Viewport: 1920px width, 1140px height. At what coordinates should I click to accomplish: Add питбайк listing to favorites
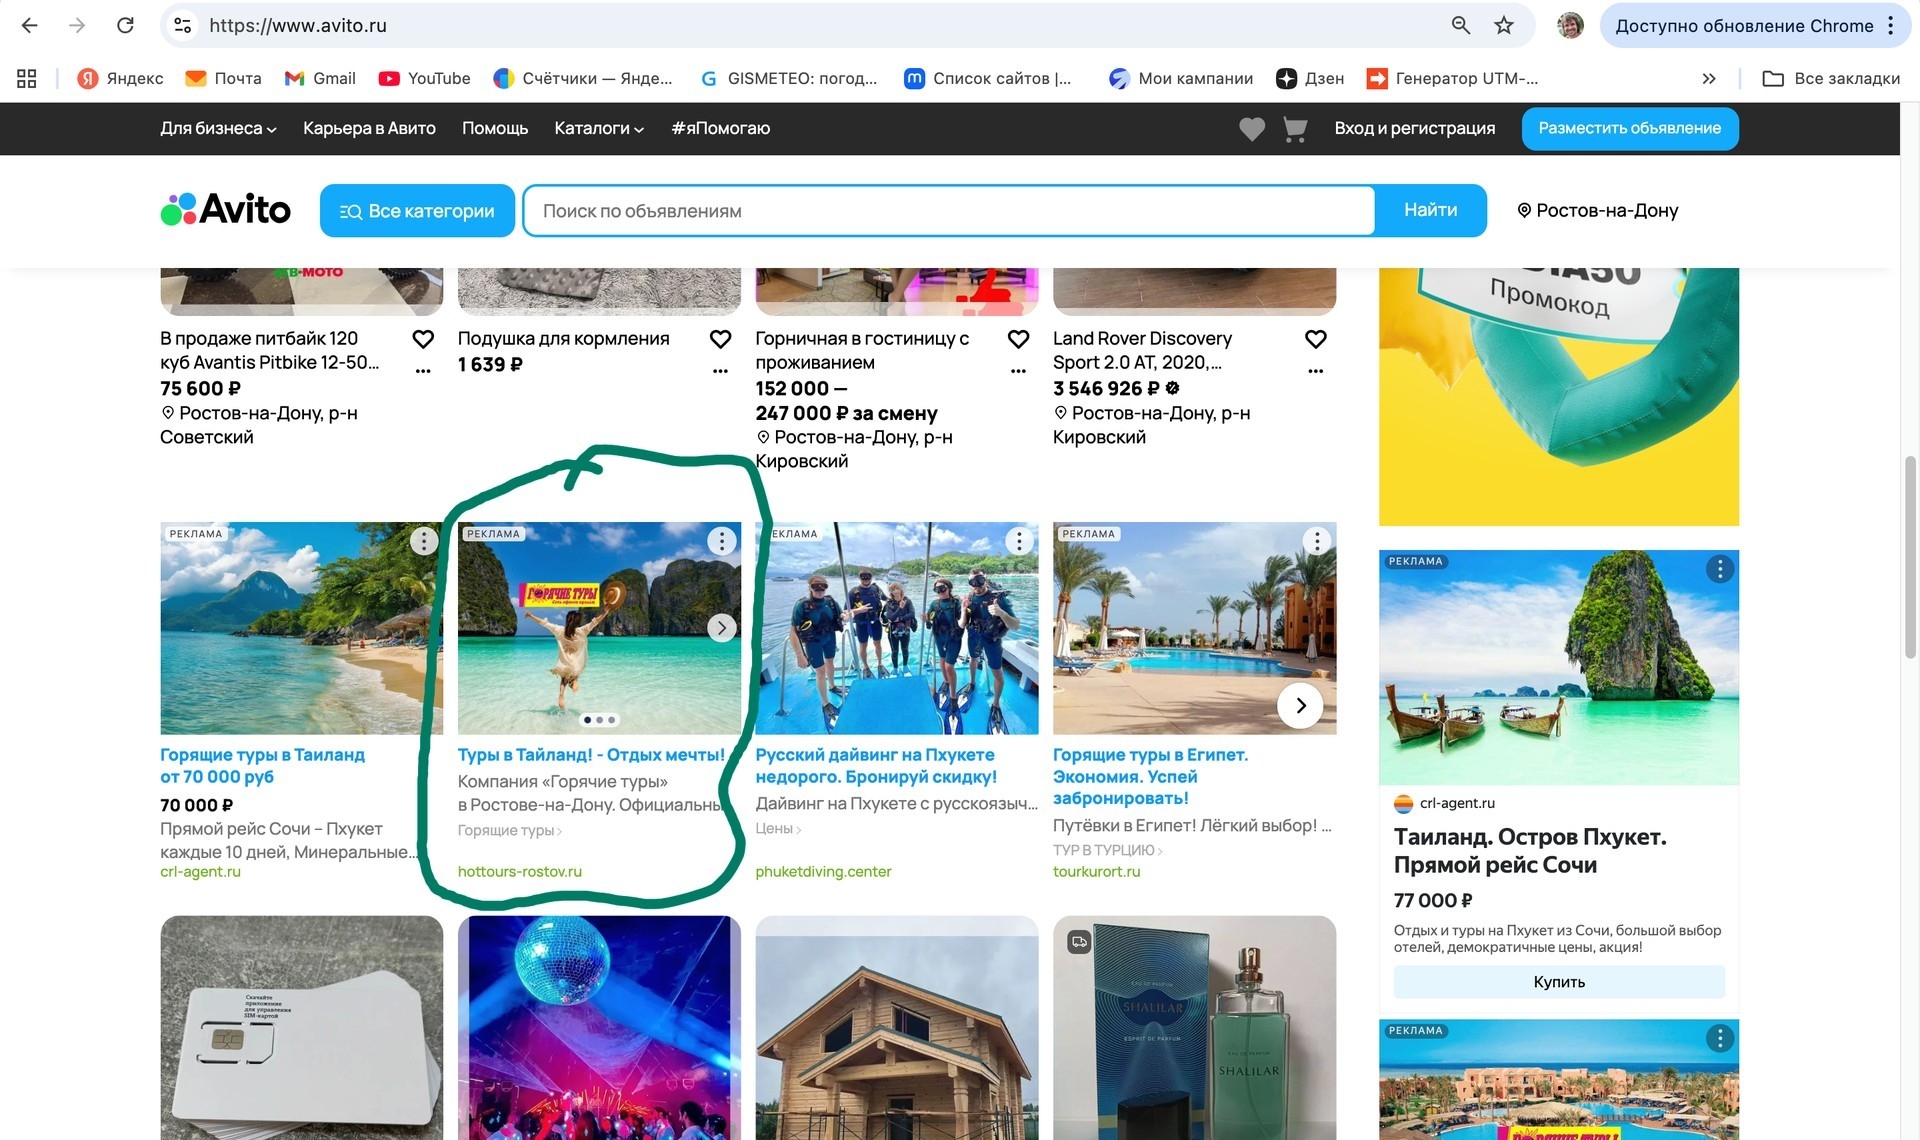click(x=423, y=340)
